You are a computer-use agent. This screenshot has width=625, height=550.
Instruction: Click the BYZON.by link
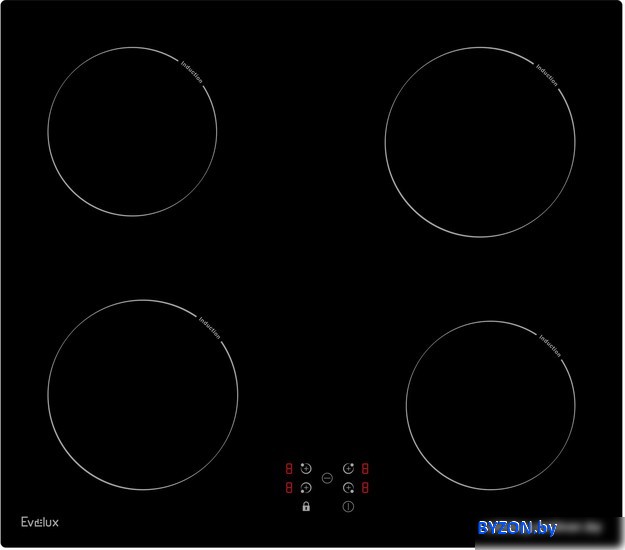click(x=517, y=528)
